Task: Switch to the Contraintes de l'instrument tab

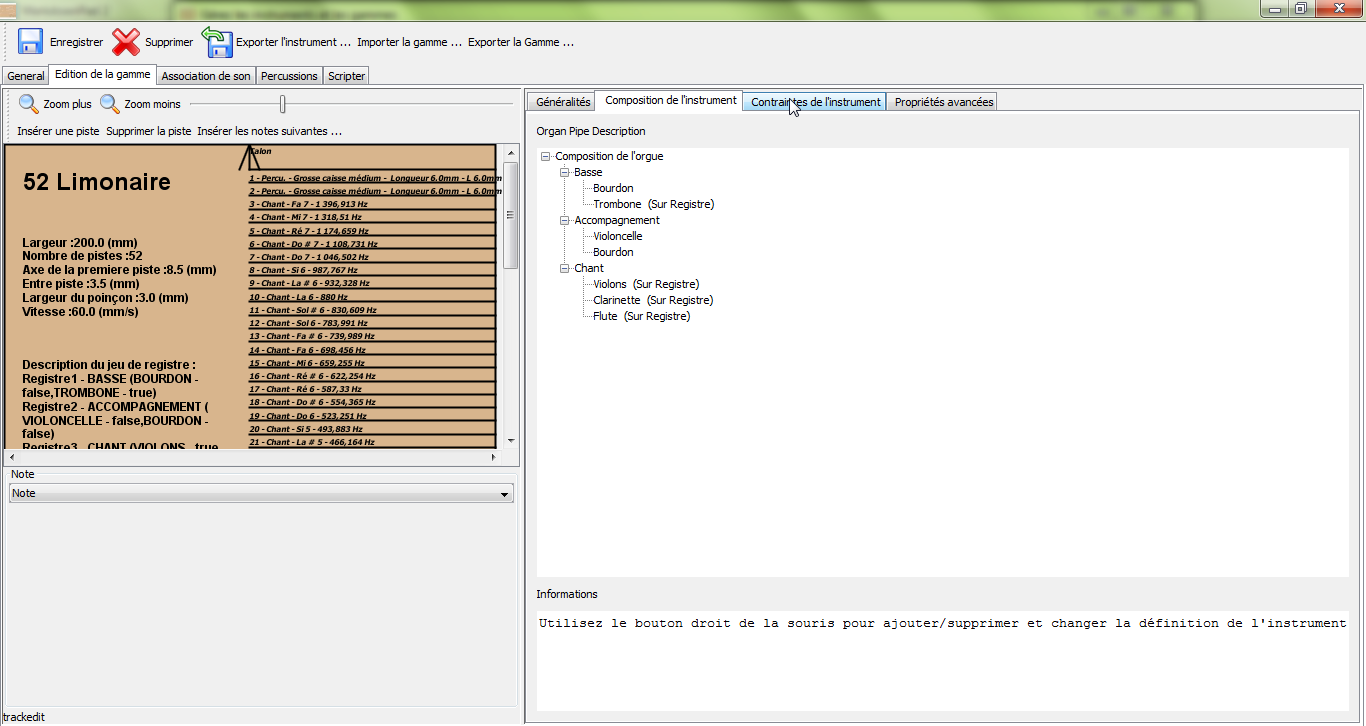Action: click(x=815, y=102)
